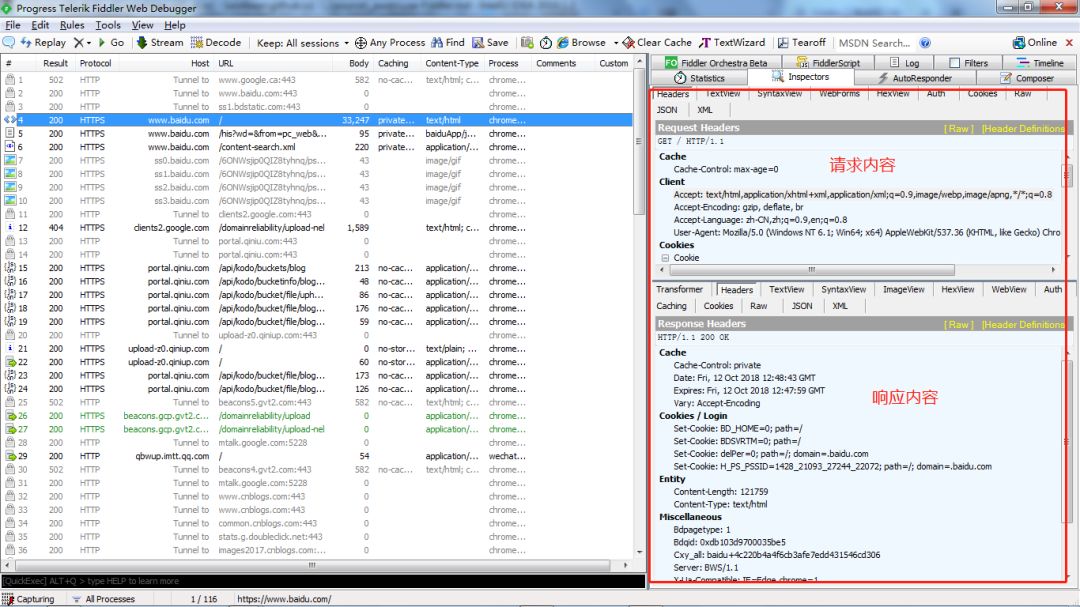Image resolution: width=1080 pixels, height=607 pixels.
Task: Toggle the Online indicator in the toolbar
Action: coord(1035,43)
